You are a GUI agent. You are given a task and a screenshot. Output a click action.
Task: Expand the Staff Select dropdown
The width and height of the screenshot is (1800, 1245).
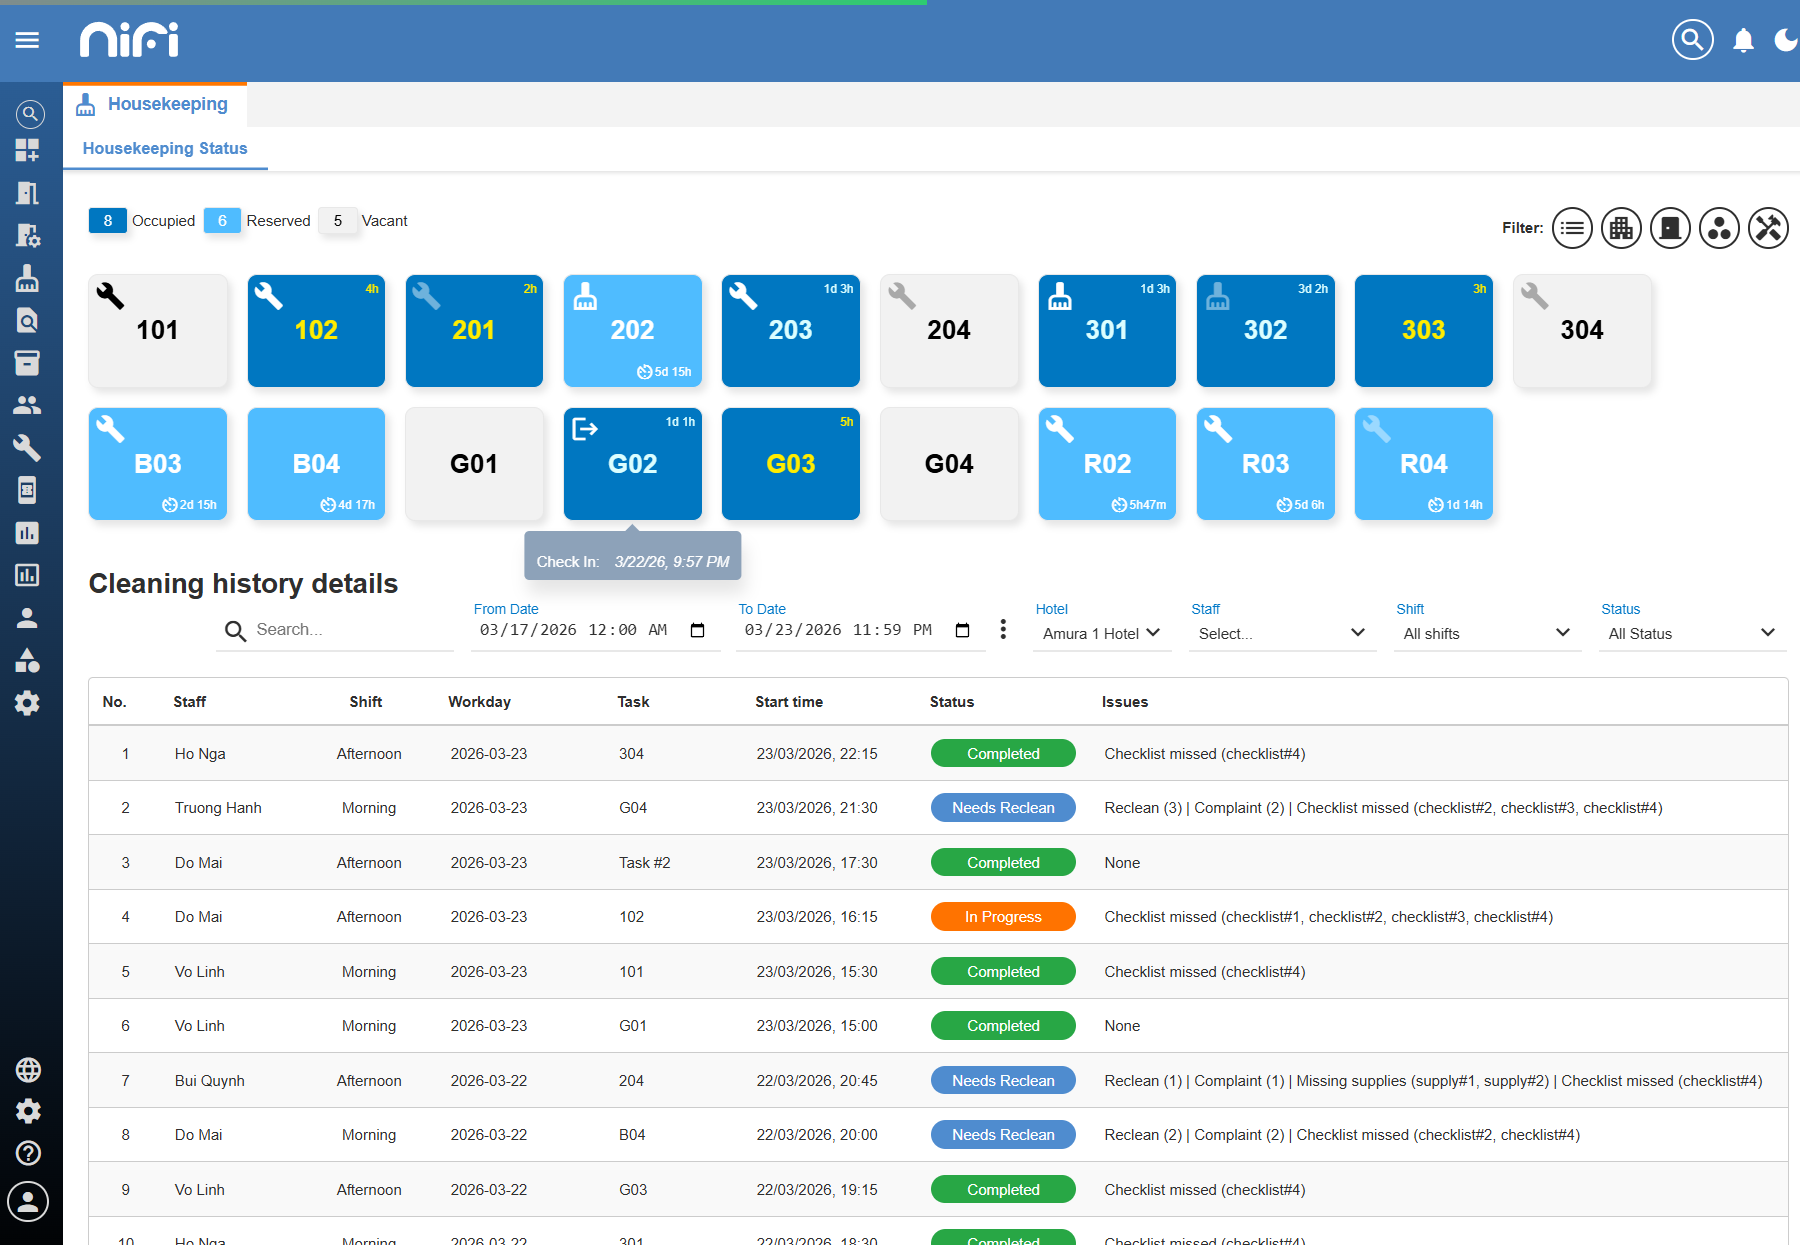point(1282,633)
